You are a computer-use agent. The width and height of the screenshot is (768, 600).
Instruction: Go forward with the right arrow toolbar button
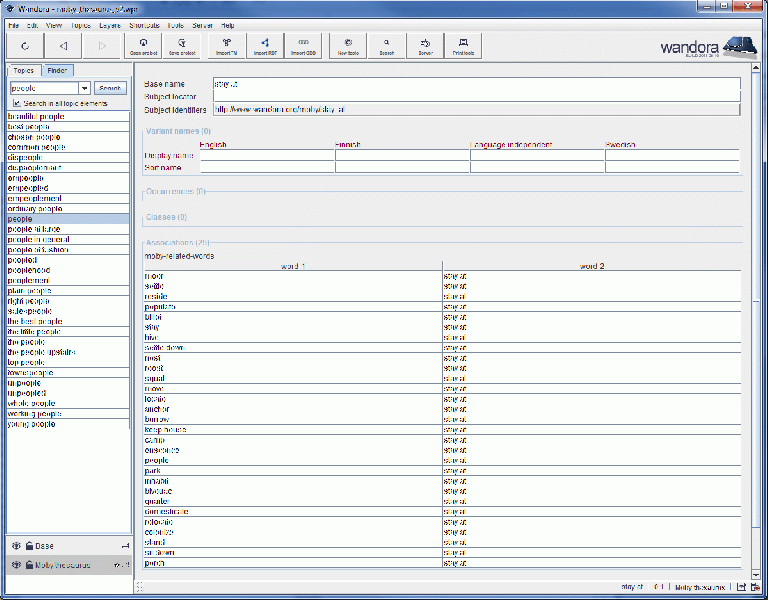tap(102, 46)
